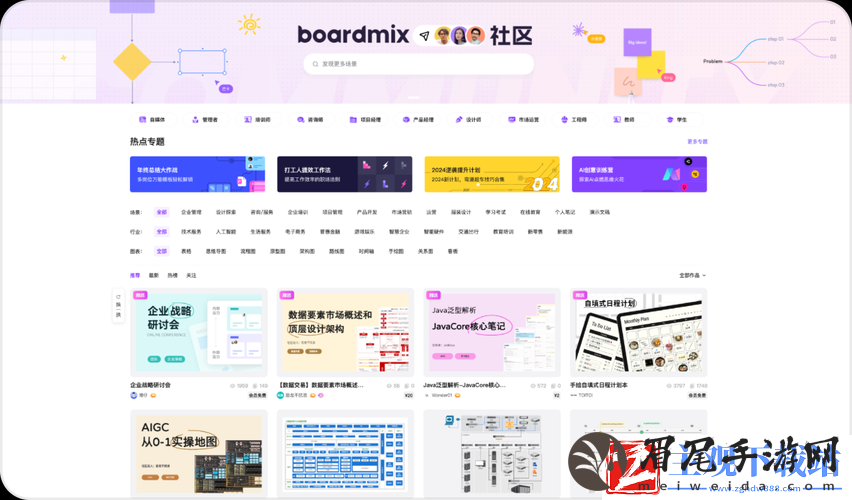Open 手绘自填式日程计划本 title

point(599,385)
